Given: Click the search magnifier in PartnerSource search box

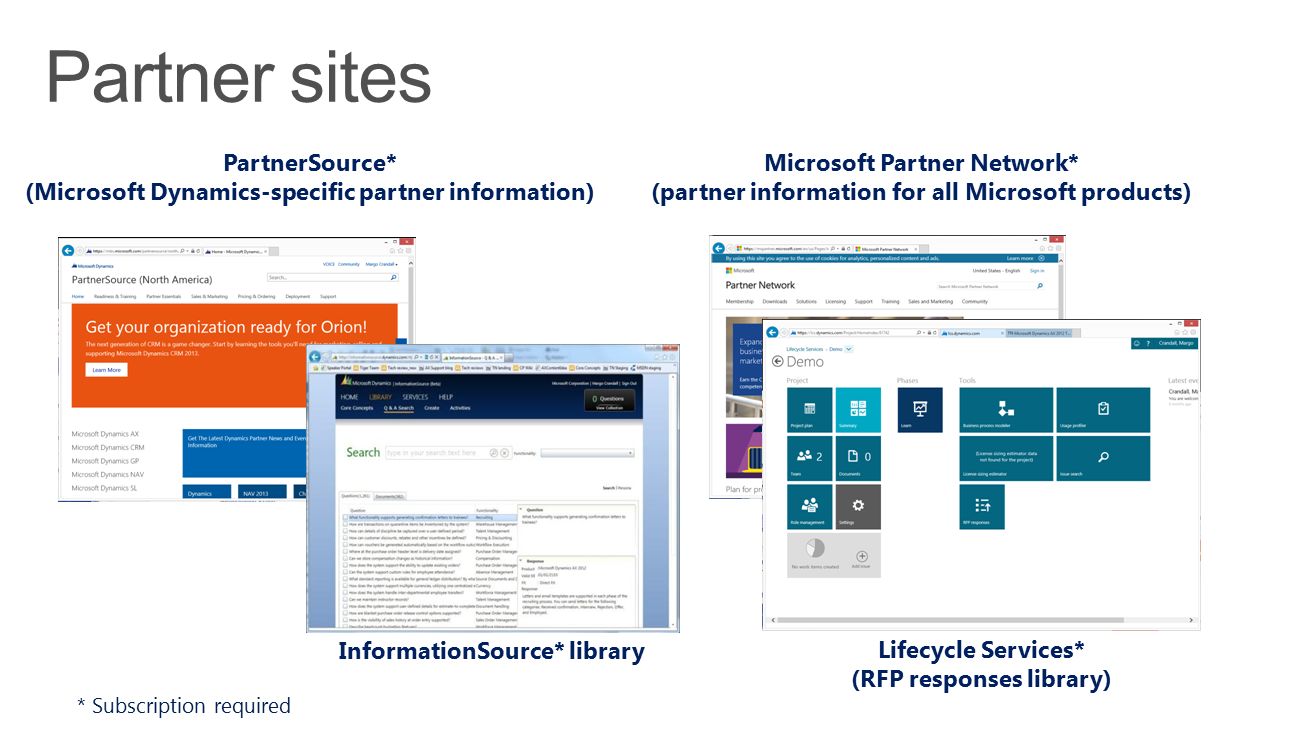Looking at the screenshot, I should [x=393, y=278].
